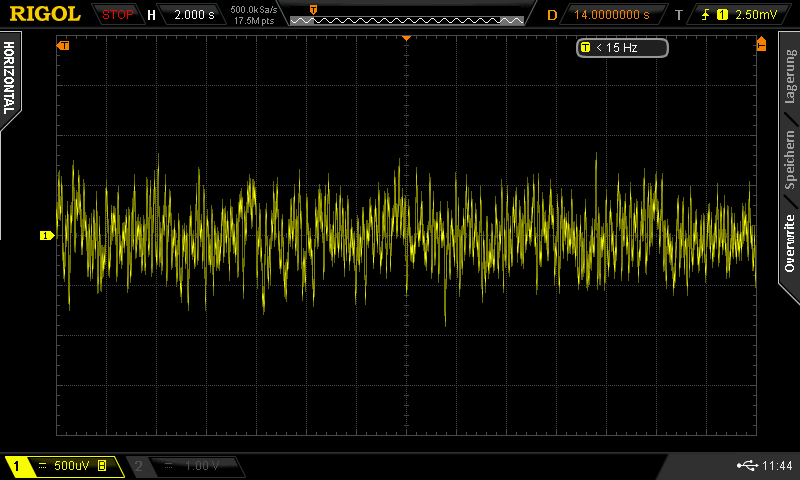The height and width of the screenshot is (480, 800).
Task: Click the H horizontal label in top bar
Action: 151,15
